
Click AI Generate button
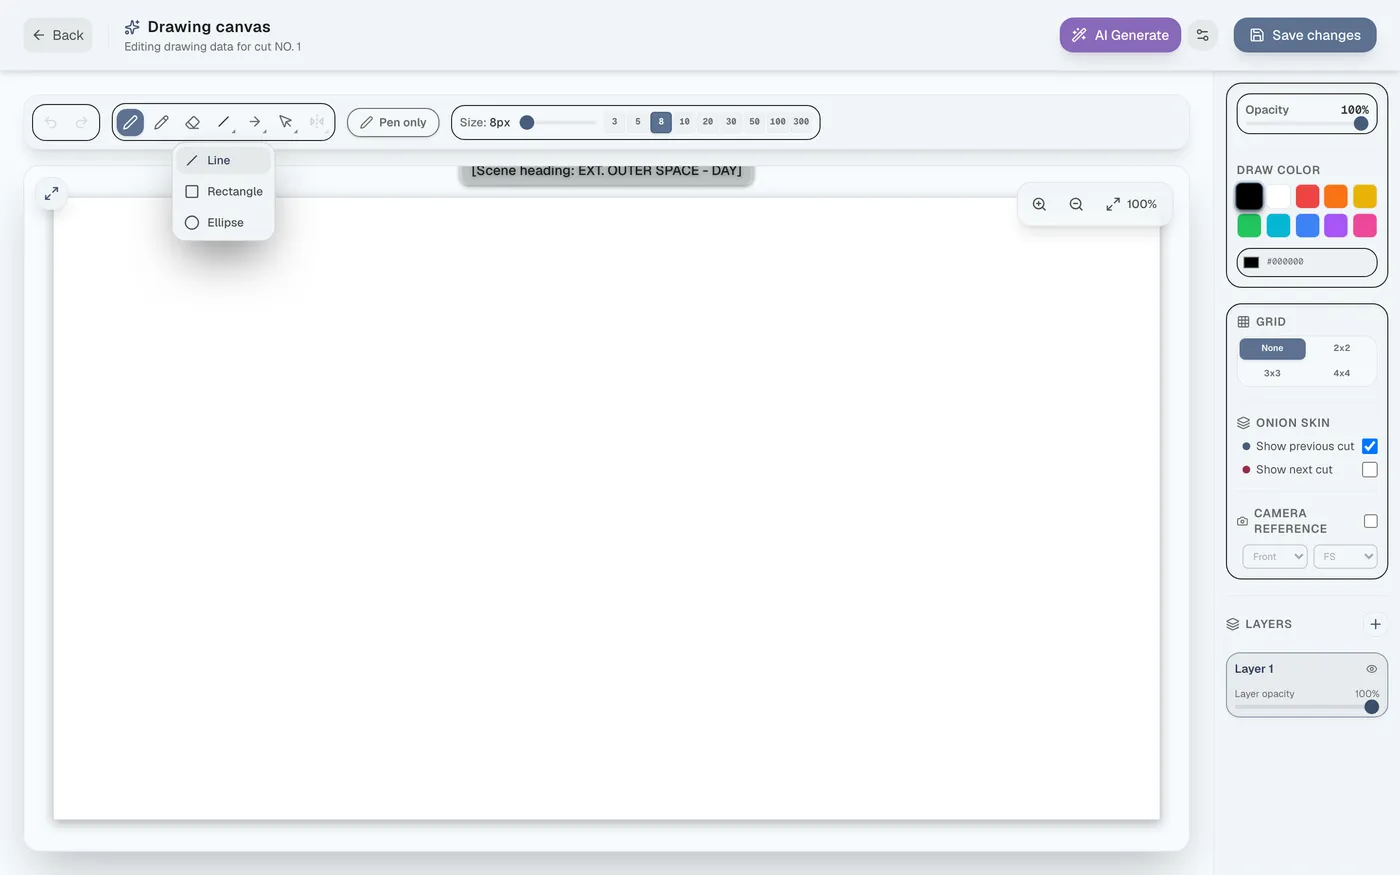point(1120,35)
